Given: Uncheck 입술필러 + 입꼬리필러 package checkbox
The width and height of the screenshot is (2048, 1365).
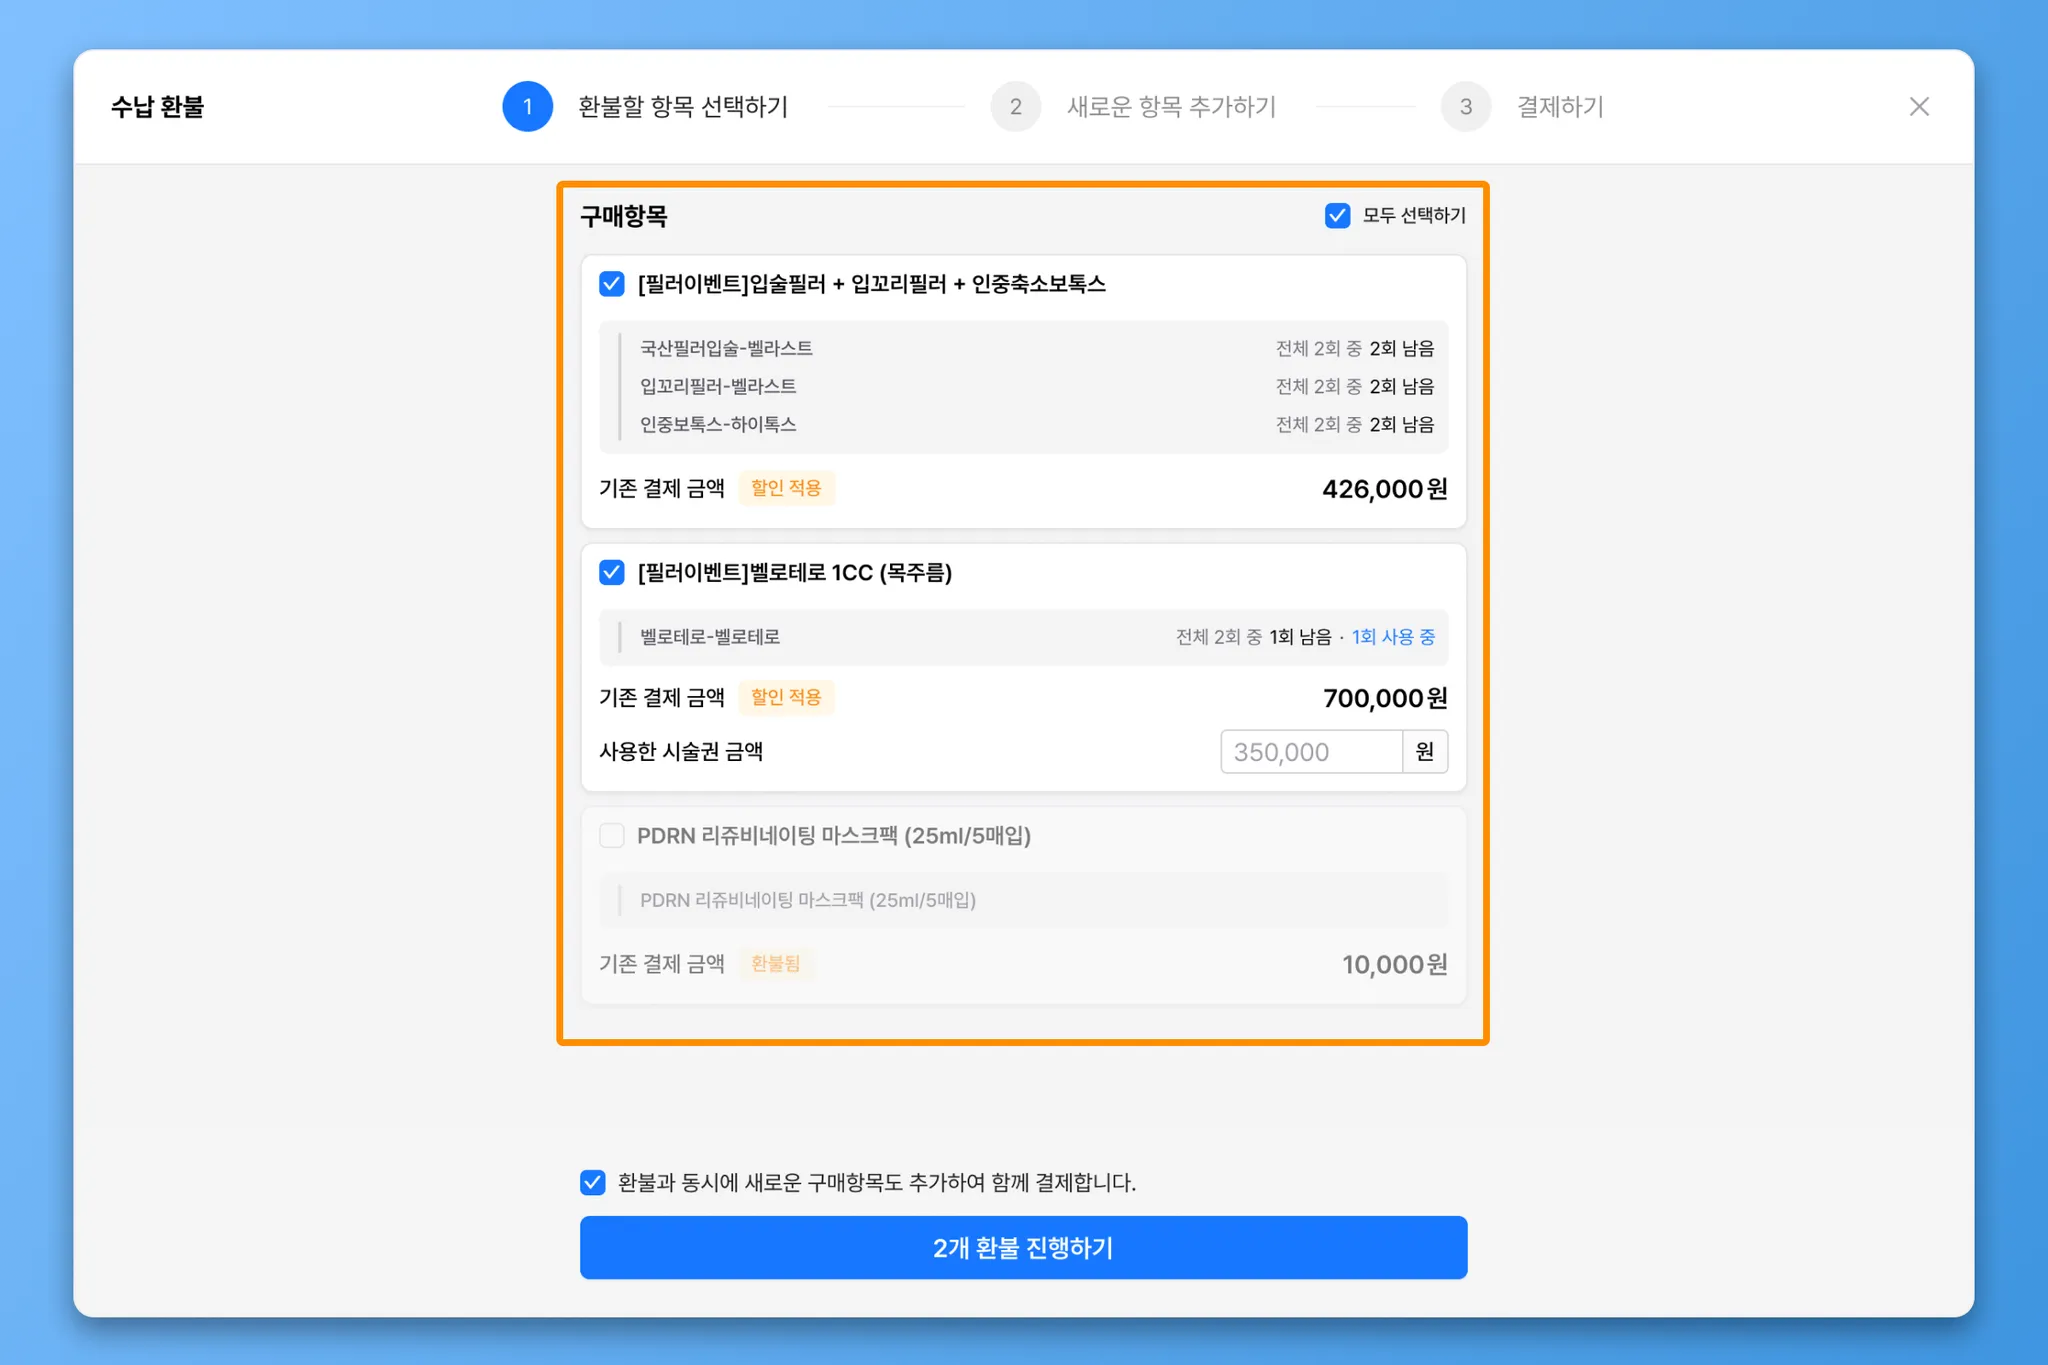Looking at the screenshot, I should coord(612,284).
